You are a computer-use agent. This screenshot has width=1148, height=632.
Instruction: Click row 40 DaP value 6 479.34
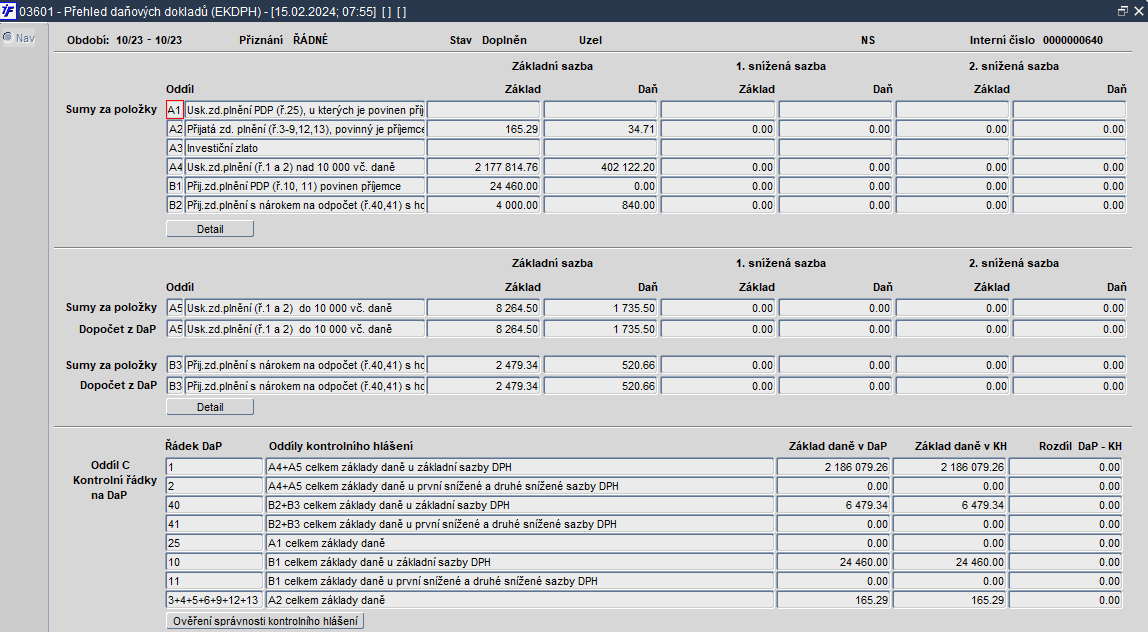(833, 505)
